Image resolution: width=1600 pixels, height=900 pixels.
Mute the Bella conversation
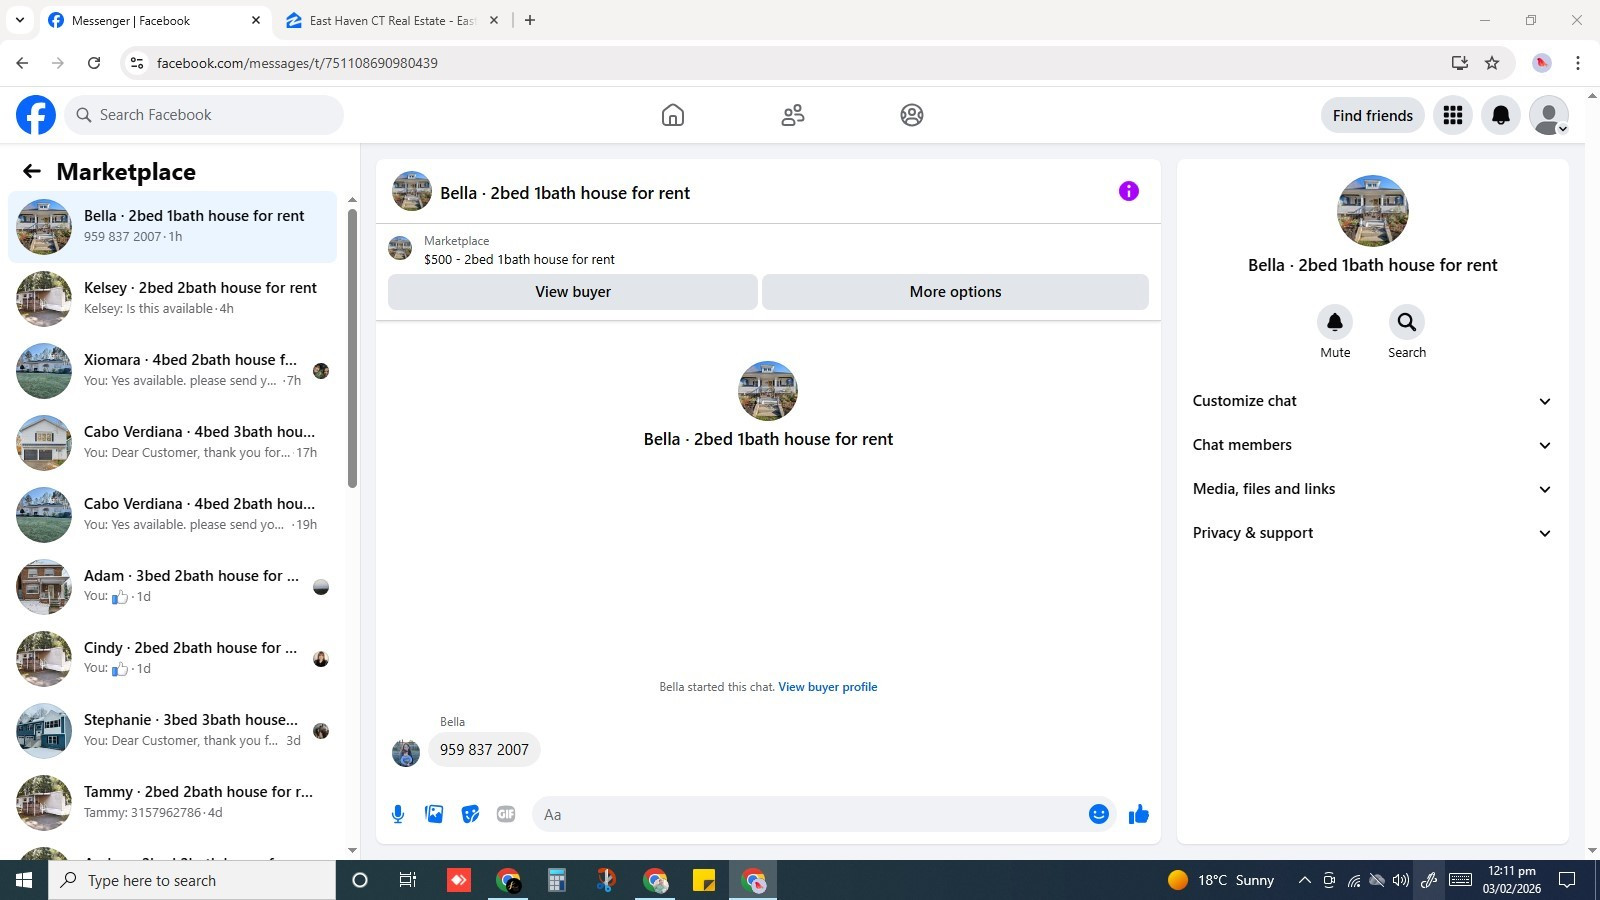(x=1335, y=322)
